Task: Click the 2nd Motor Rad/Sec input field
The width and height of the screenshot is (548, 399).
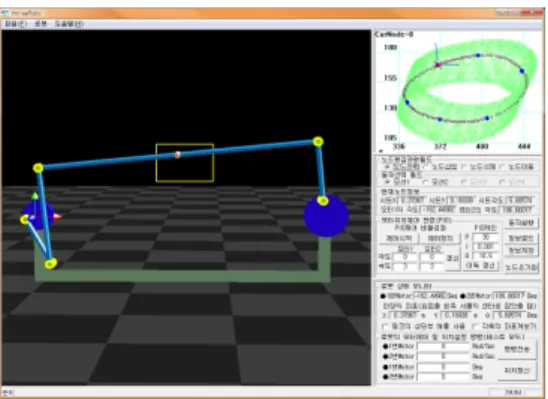Action: (x=443, y=357)
